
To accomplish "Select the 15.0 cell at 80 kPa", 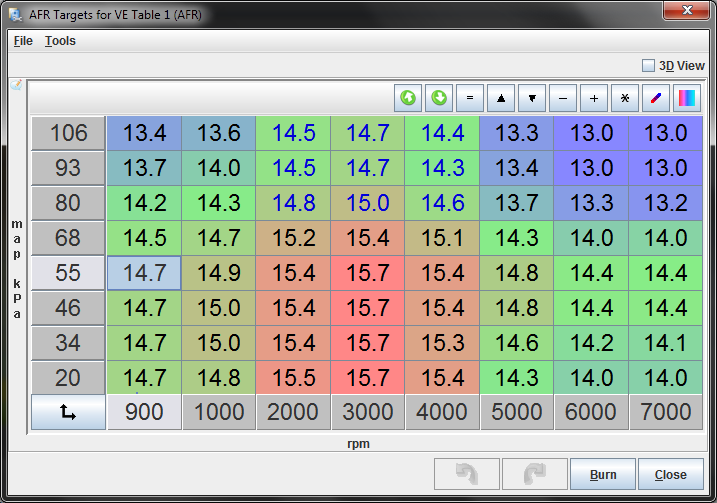I will click(367, 203).
